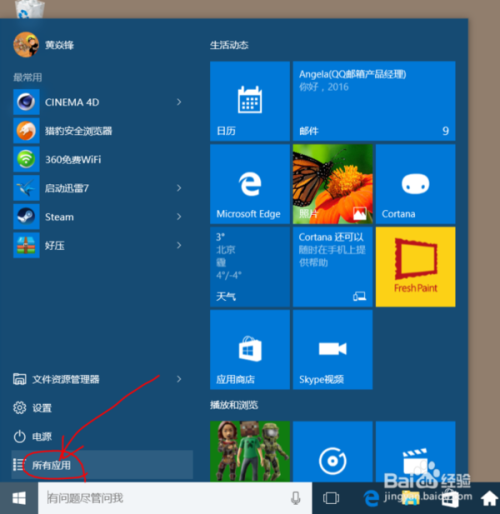Open the movies and TV clapperboard tile
The height and width of the screenshot is (514, 500).
[x=415, y=451]
